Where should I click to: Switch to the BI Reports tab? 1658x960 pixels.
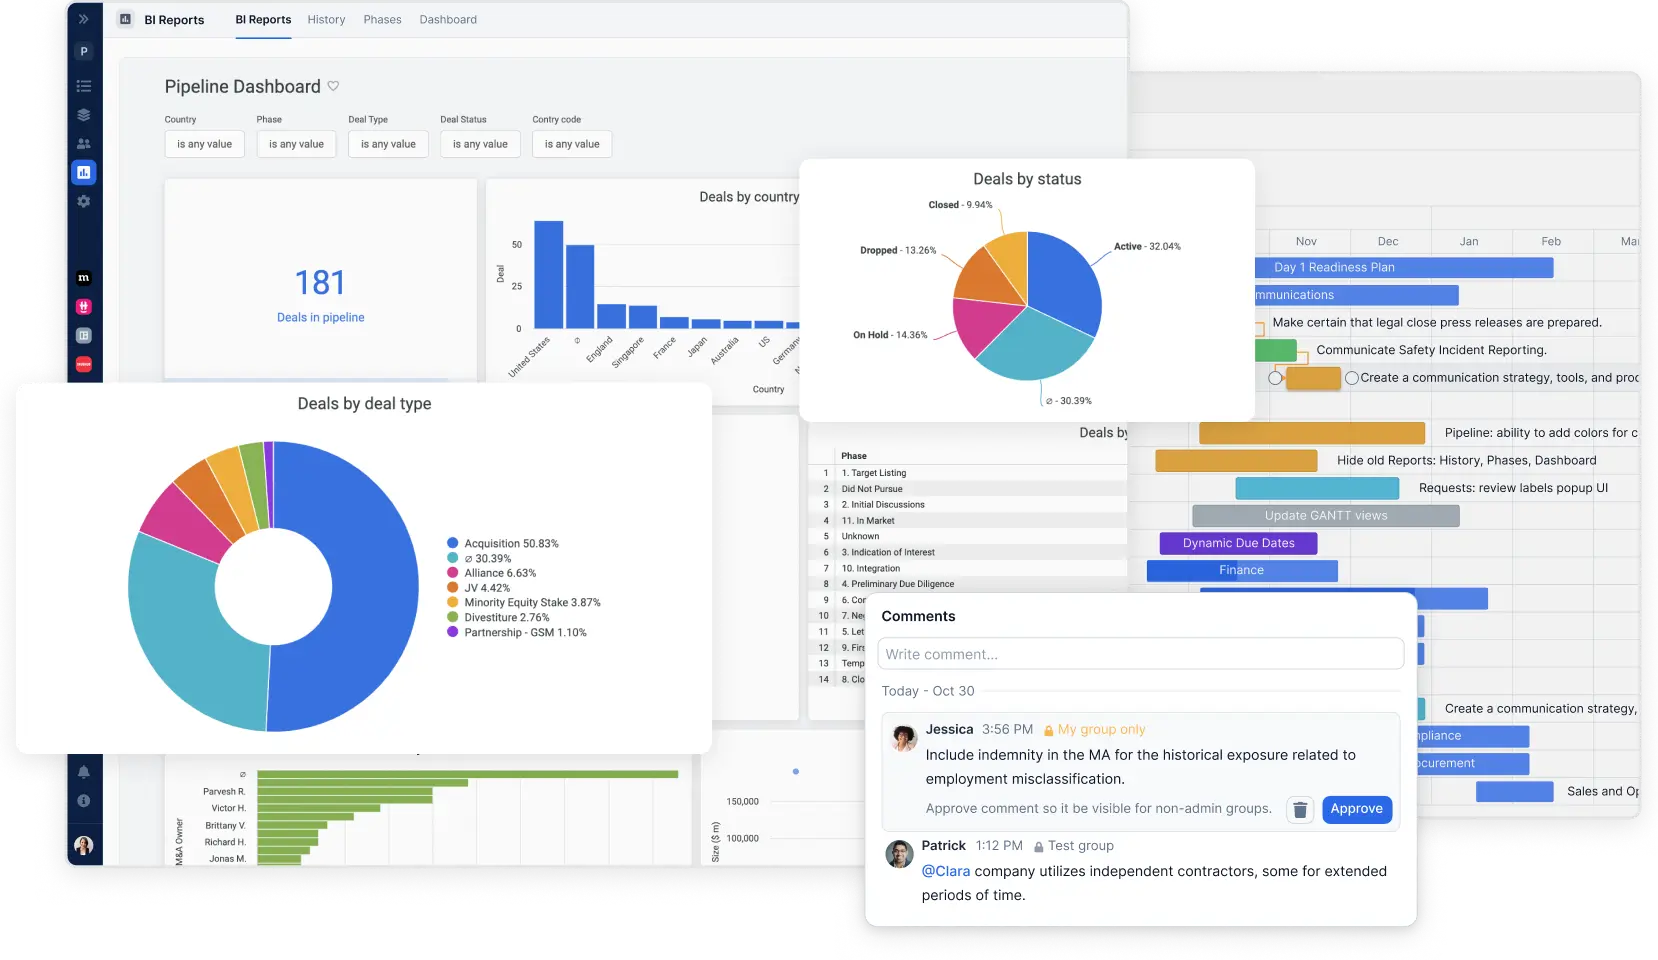[x=263, y=20]
